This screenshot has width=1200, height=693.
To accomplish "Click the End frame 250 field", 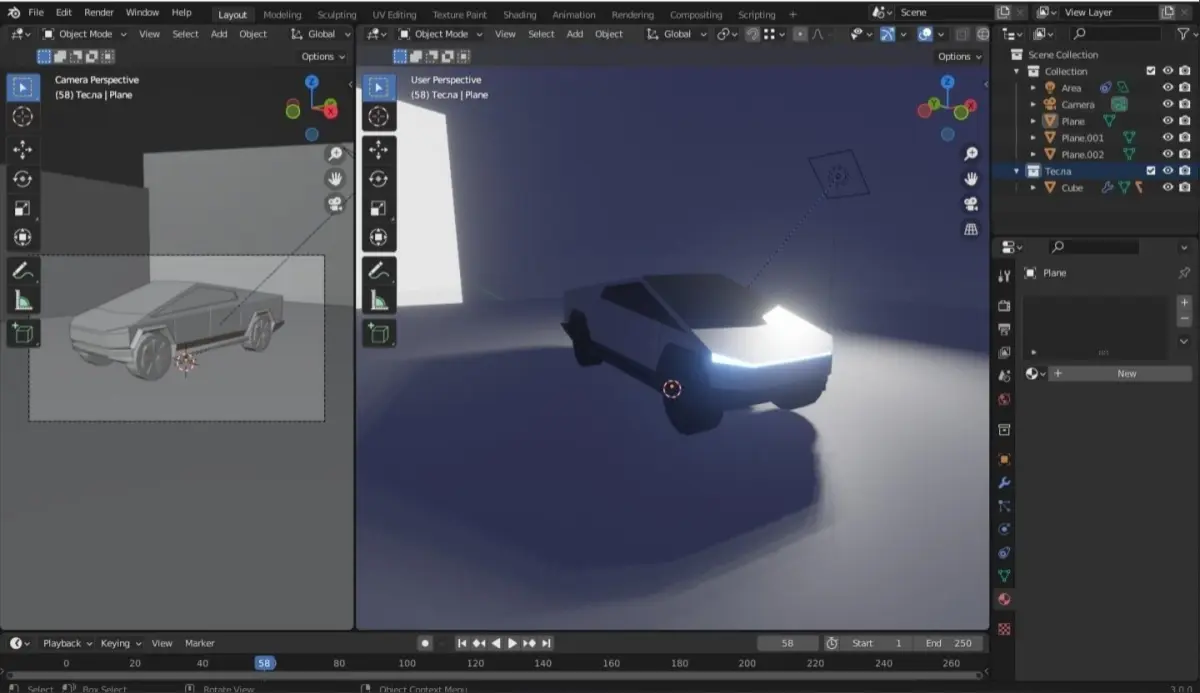I will coord(948,643).
